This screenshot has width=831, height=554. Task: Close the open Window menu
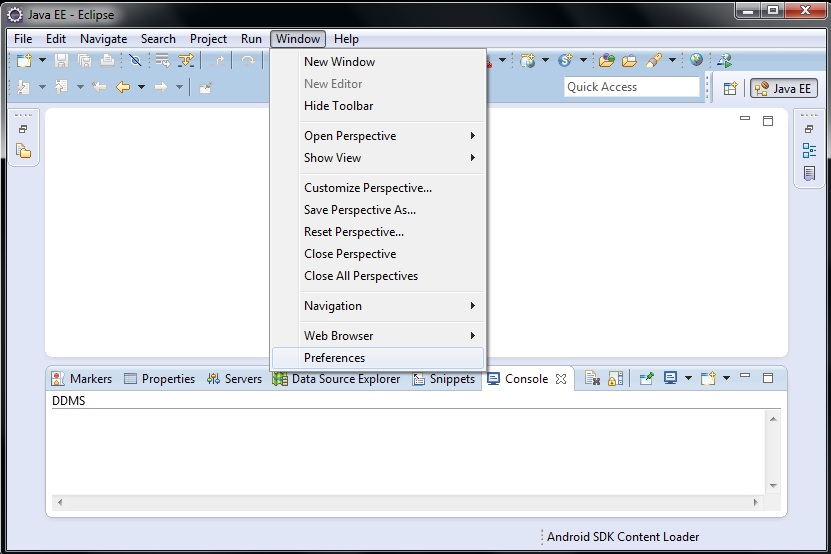coord(298,39)
